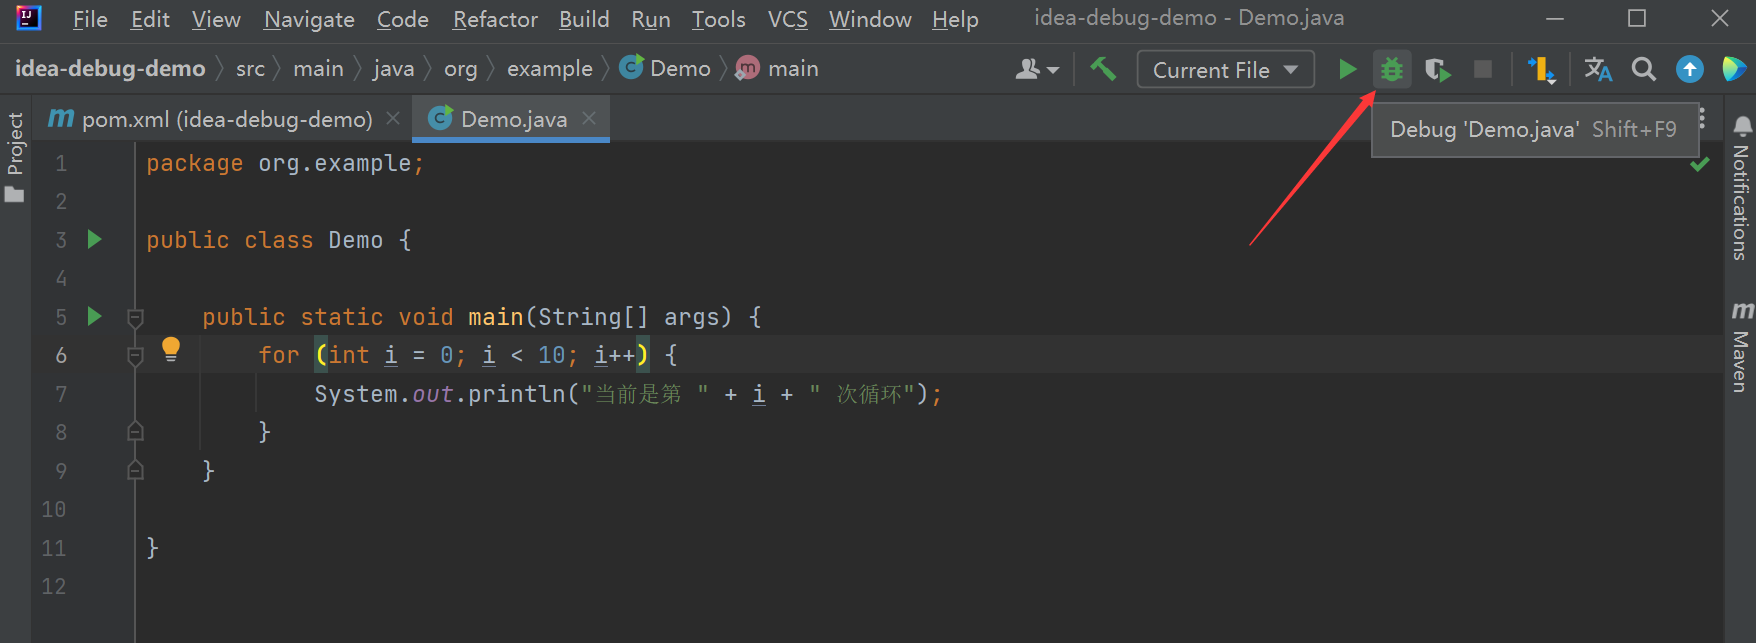Click the green Run button in toolbar

point(1347,69)
